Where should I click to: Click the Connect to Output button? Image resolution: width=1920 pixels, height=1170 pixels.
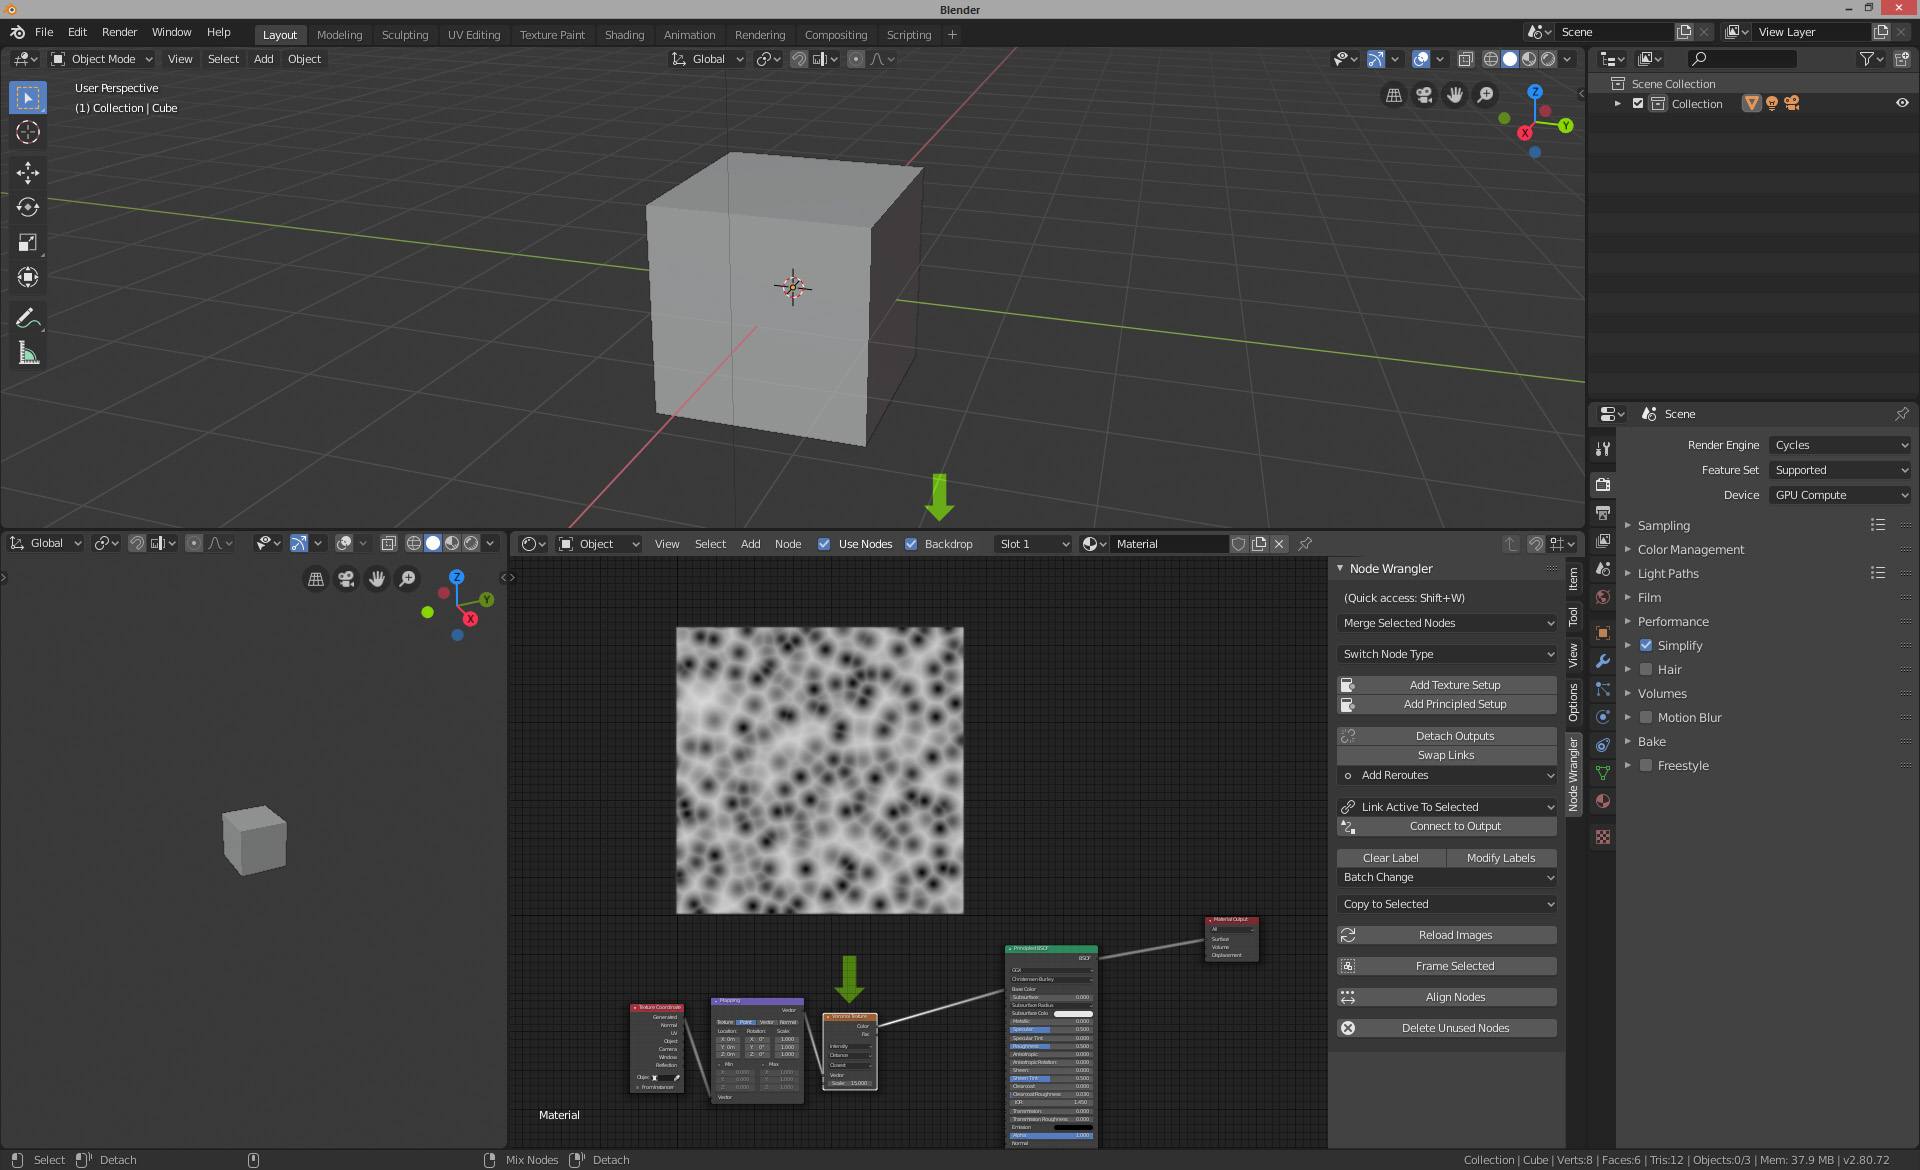pyautogui.click(x=1446, y=826)
